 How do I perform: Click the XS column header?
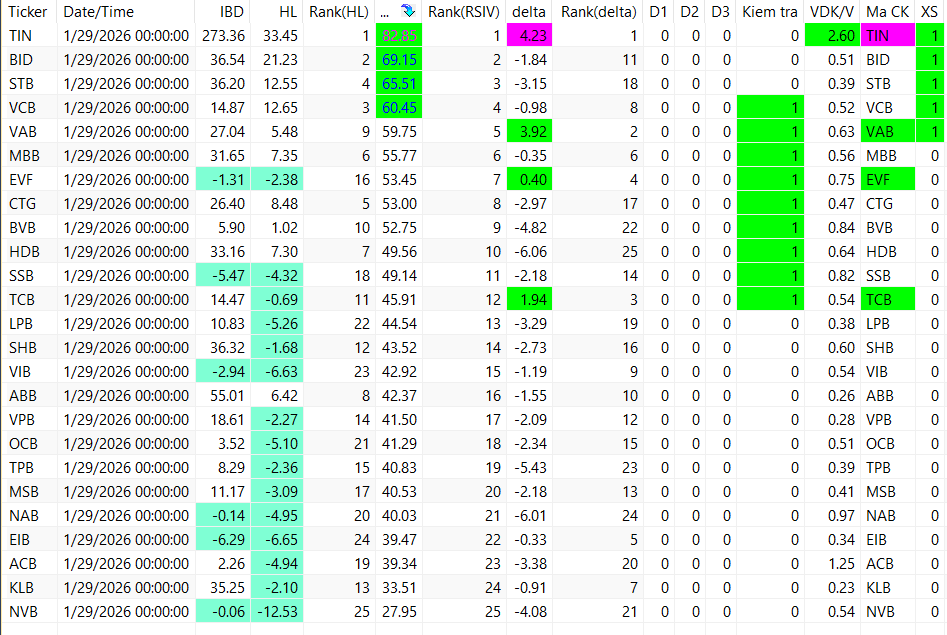(x=929, y=11)
